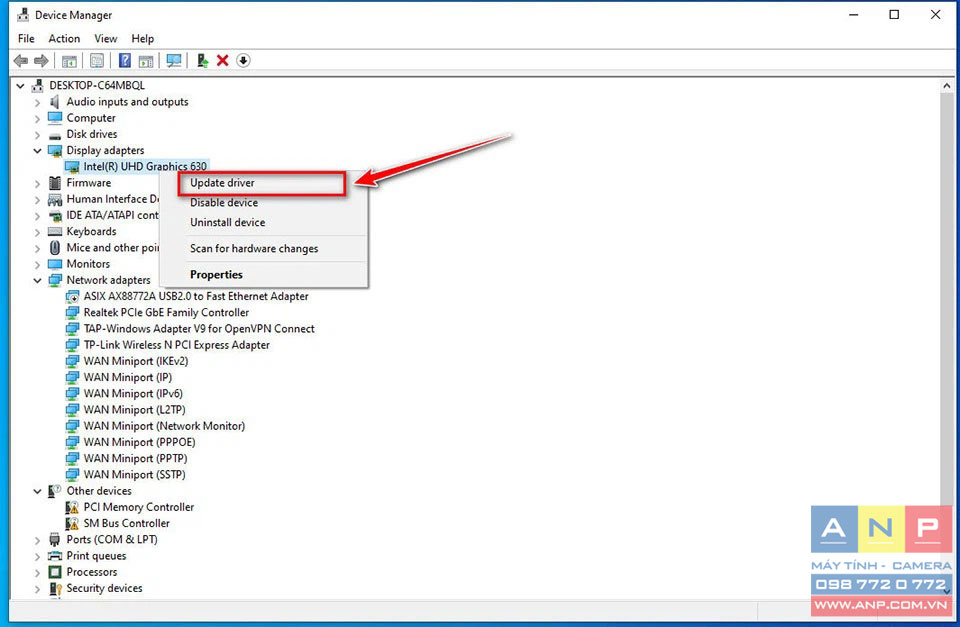Click the scrollbar up arrow

(x=947, y=86)
